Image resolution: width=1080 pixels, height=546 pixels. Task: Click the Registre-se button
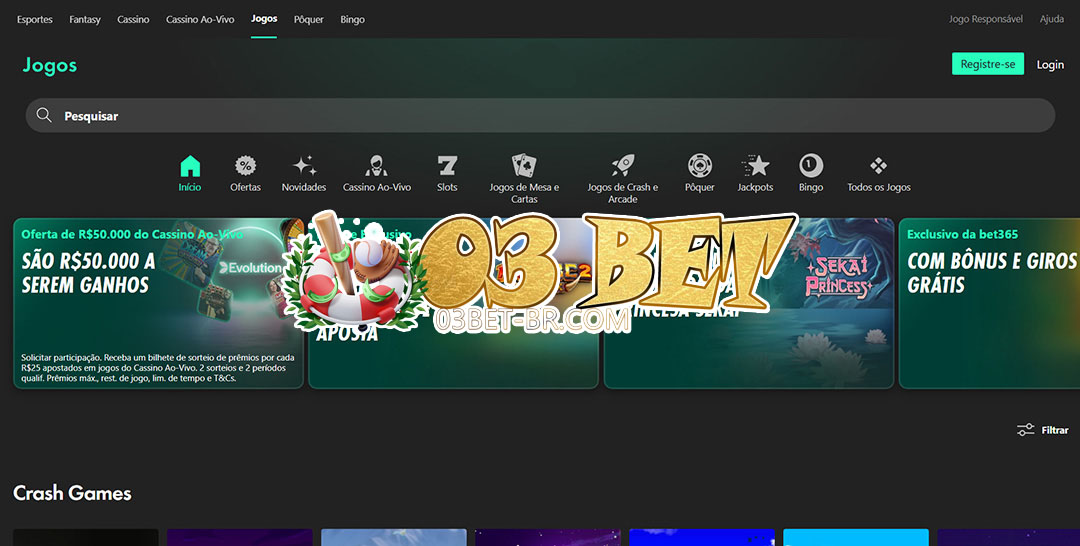988,64
